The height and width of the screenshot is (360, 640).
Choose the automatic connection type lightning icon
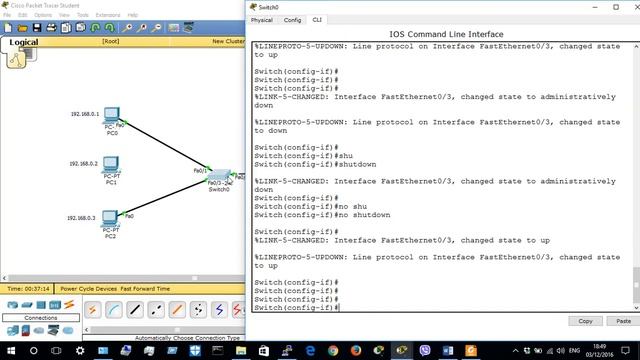tap(93, 310)
